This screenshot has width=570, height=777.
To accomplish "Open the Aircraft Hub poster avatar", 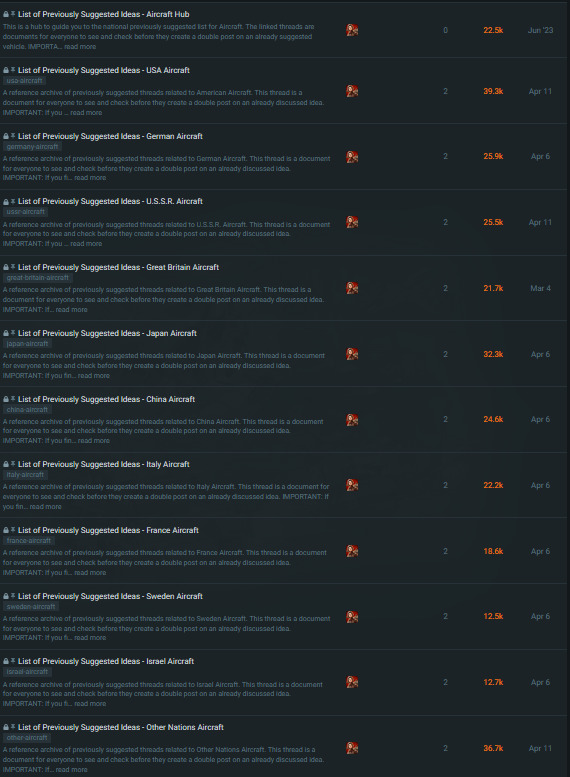I will pos(352,30).
